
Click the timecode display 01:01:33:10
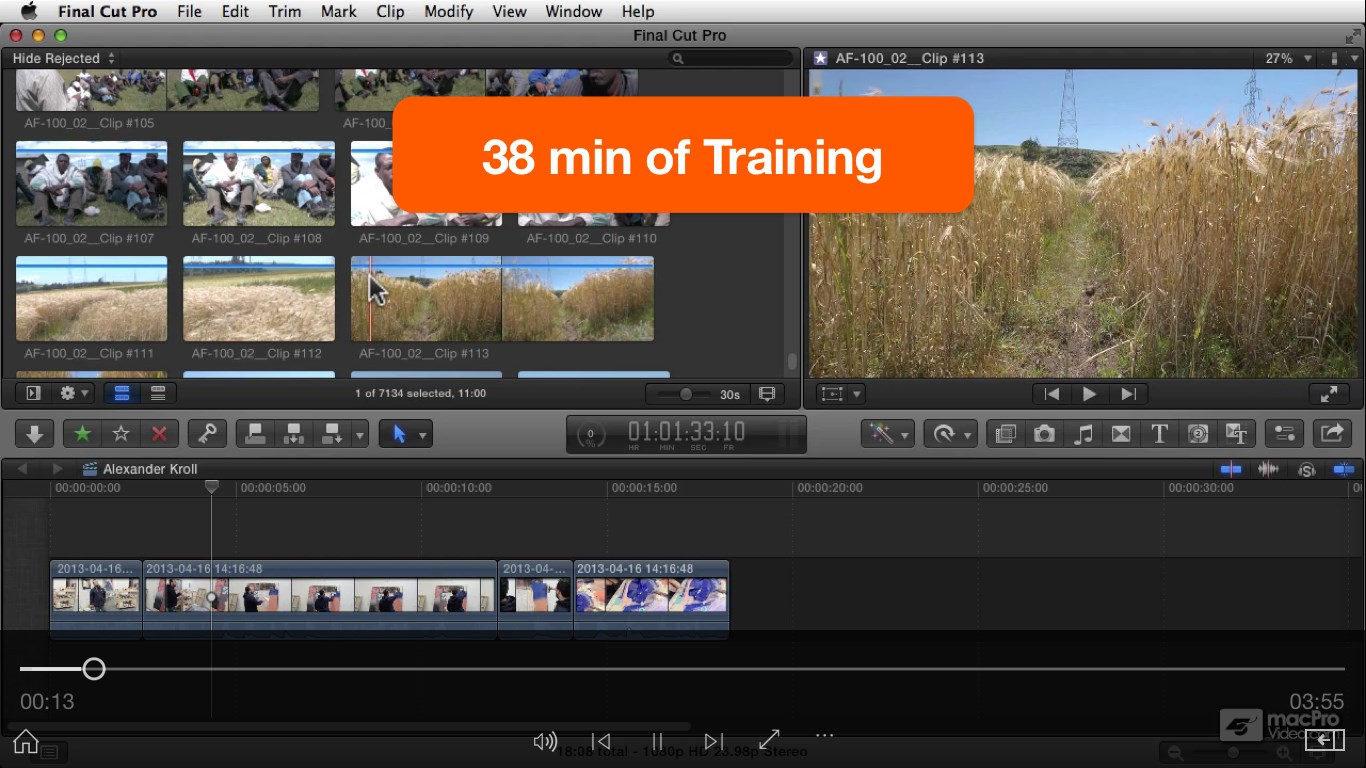pos(686,432)
